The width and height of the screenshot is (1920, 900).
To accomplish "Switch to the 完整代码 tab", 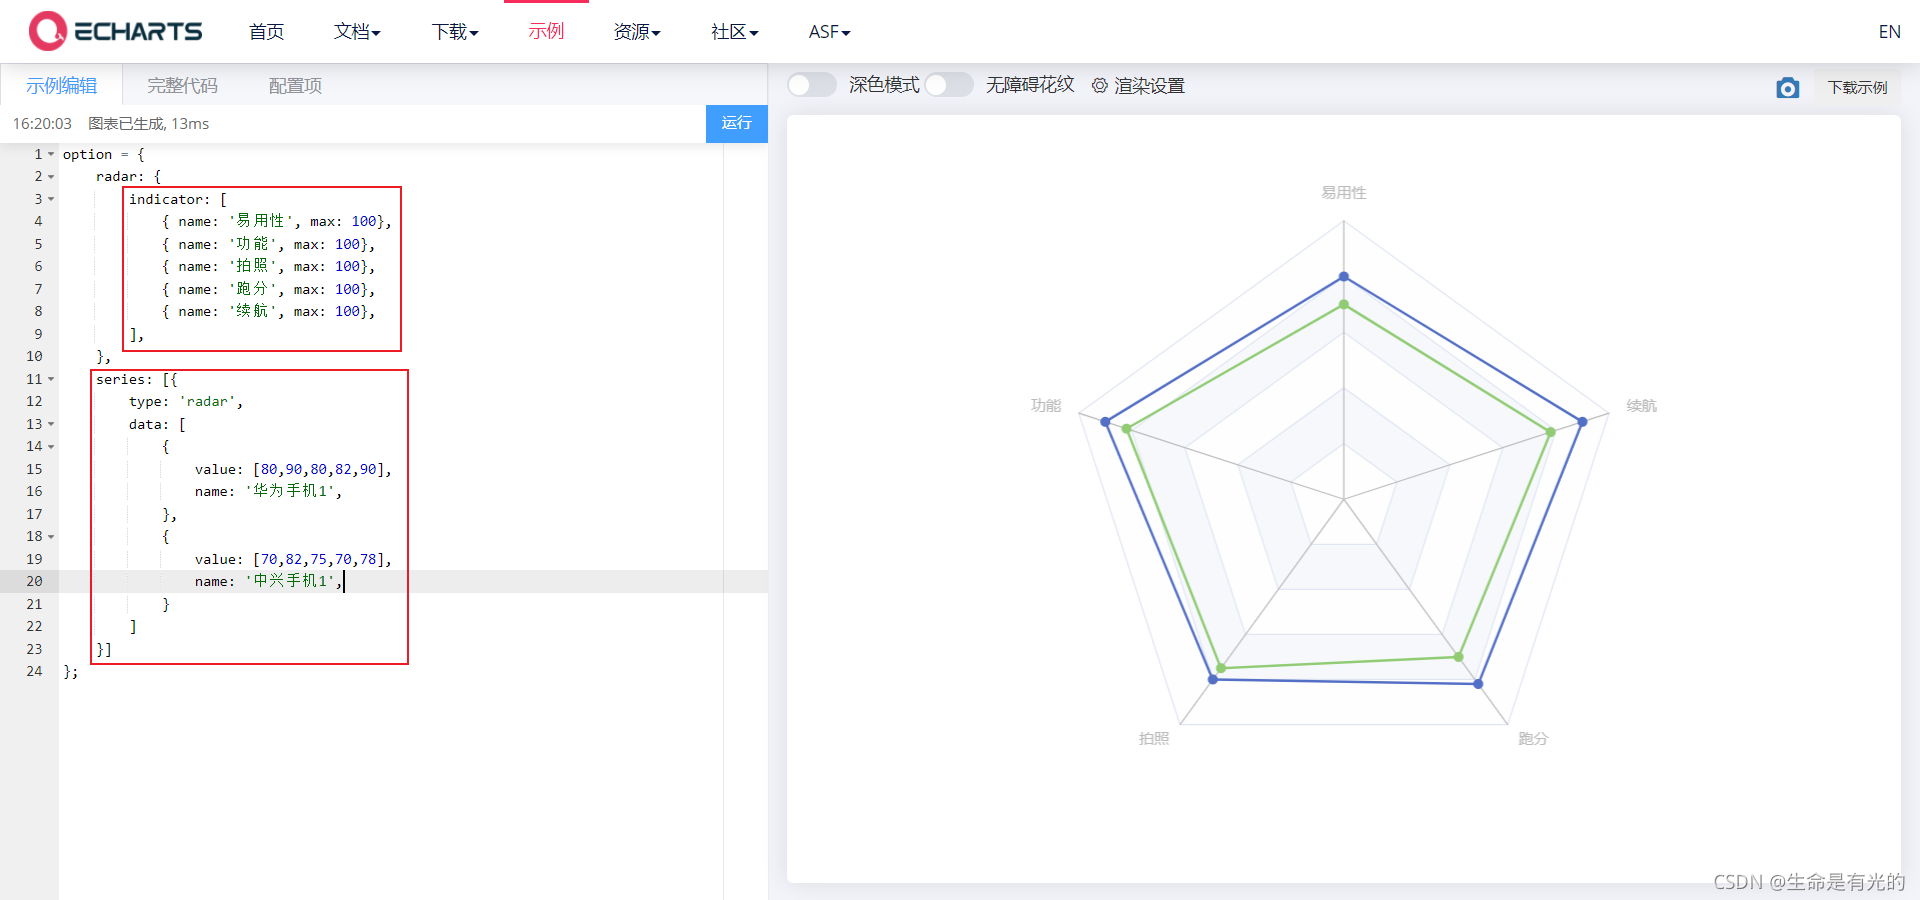I will point(182,86).
